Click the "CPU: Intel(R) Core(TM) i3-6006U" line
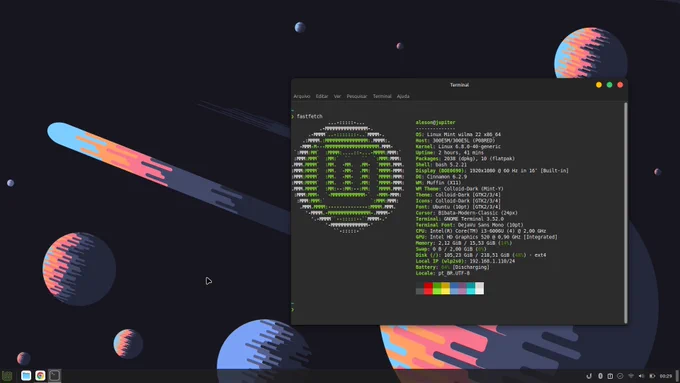The image size is (680, 383). tap(481, 231)
